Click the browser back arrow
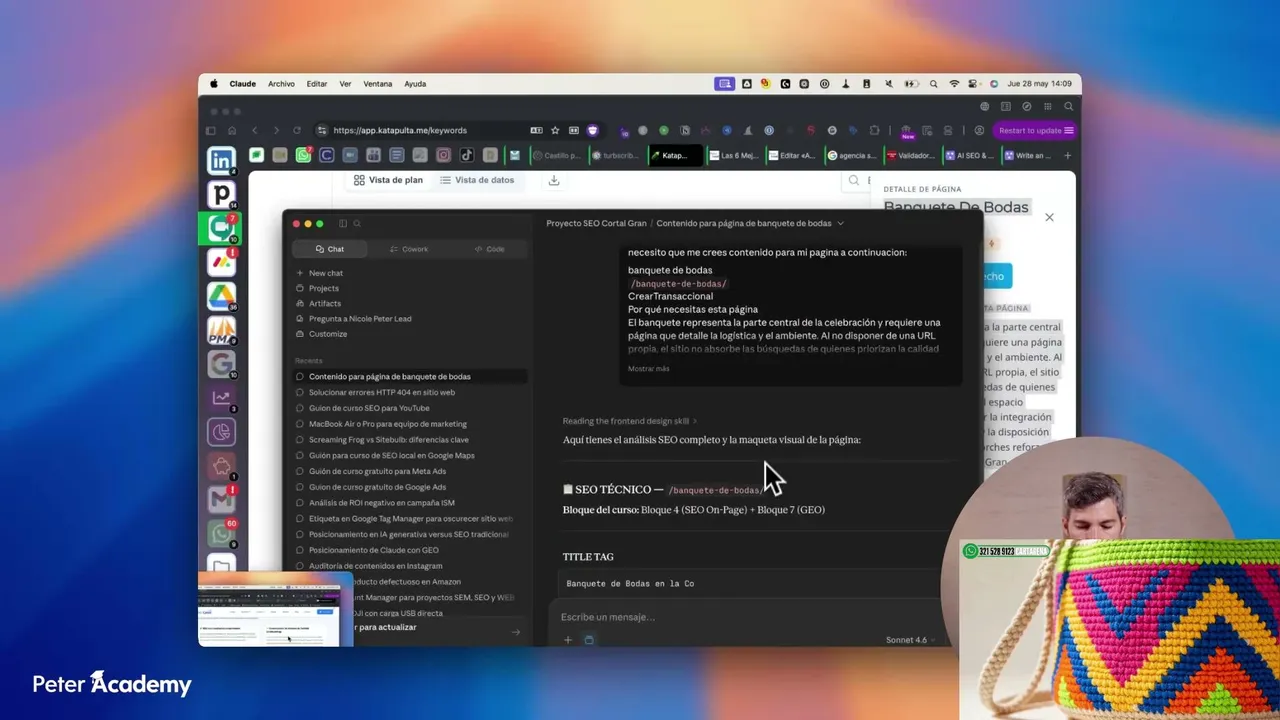This screenshot has width=1280, height=720. (254, 130)
